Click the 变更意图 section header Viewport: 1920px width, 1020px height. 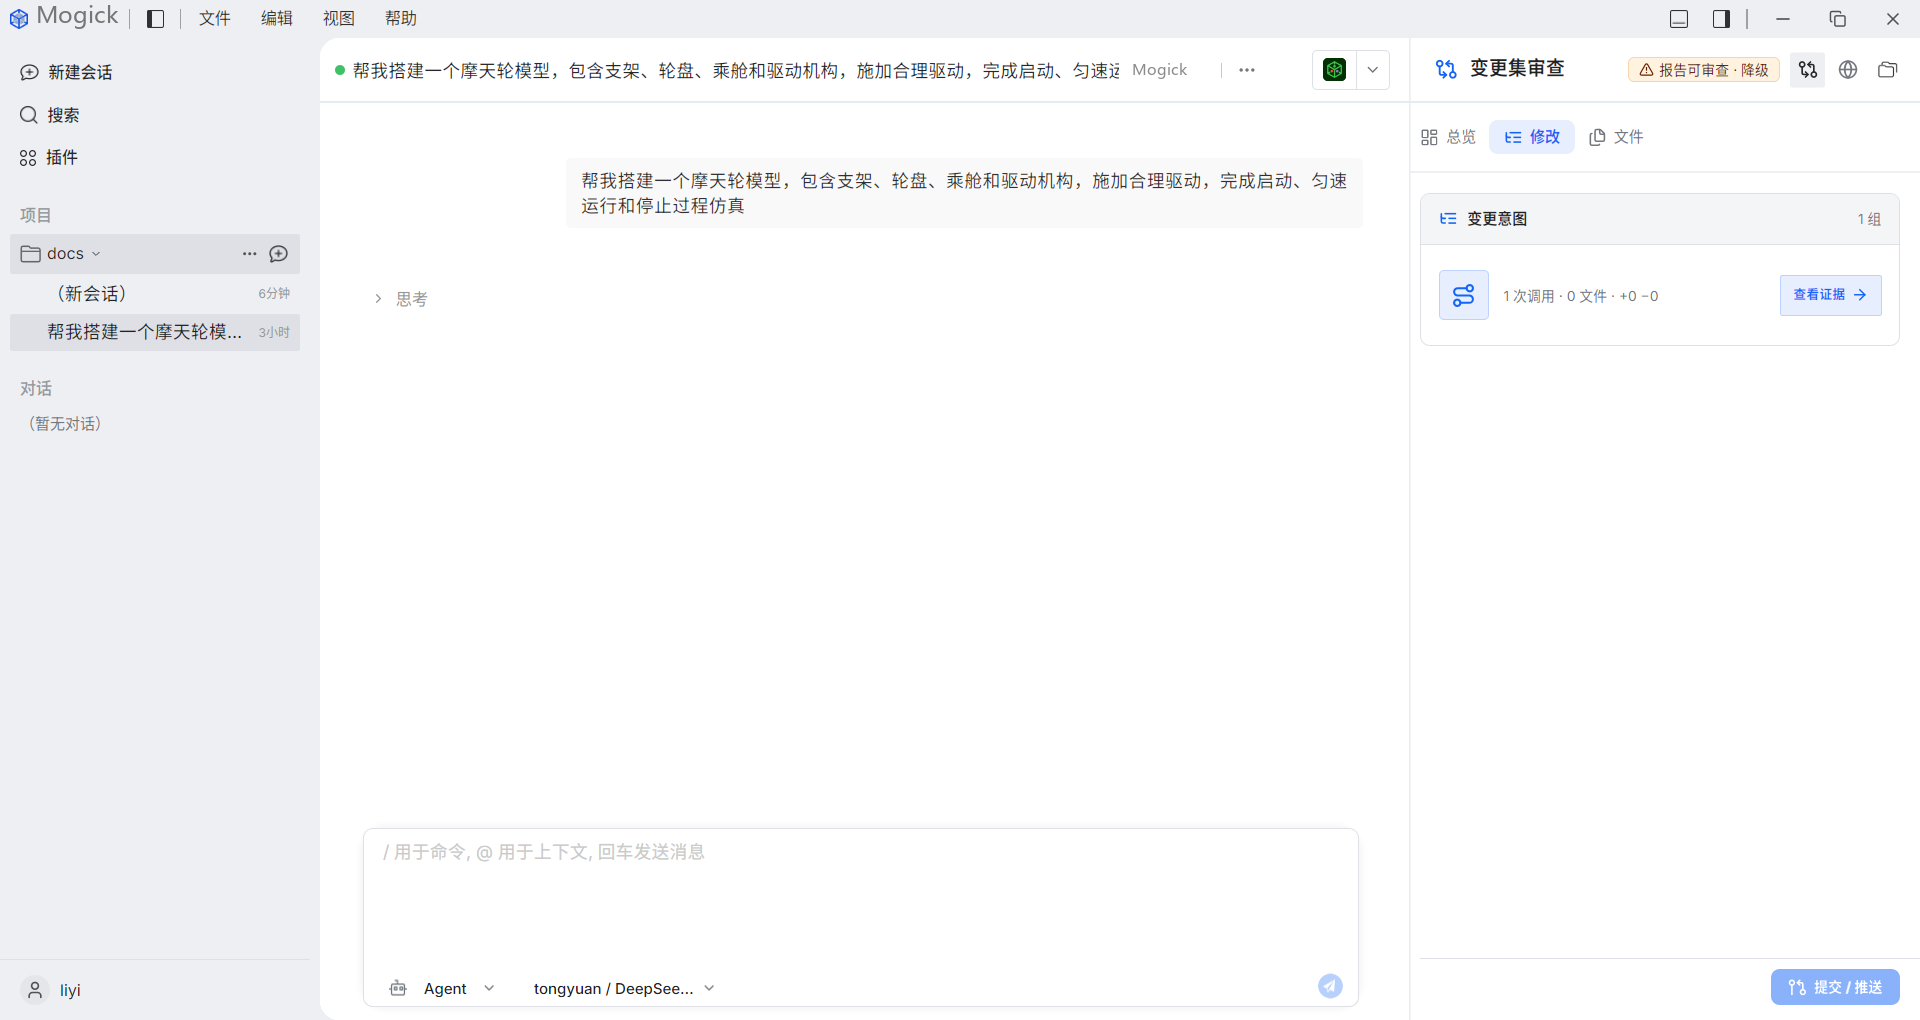point(1660,219)
